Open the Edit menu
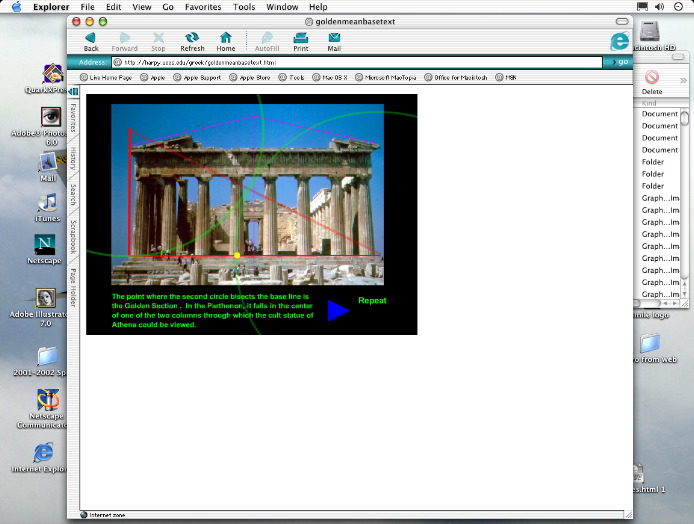The image size is (694, 524). (114, 7)
